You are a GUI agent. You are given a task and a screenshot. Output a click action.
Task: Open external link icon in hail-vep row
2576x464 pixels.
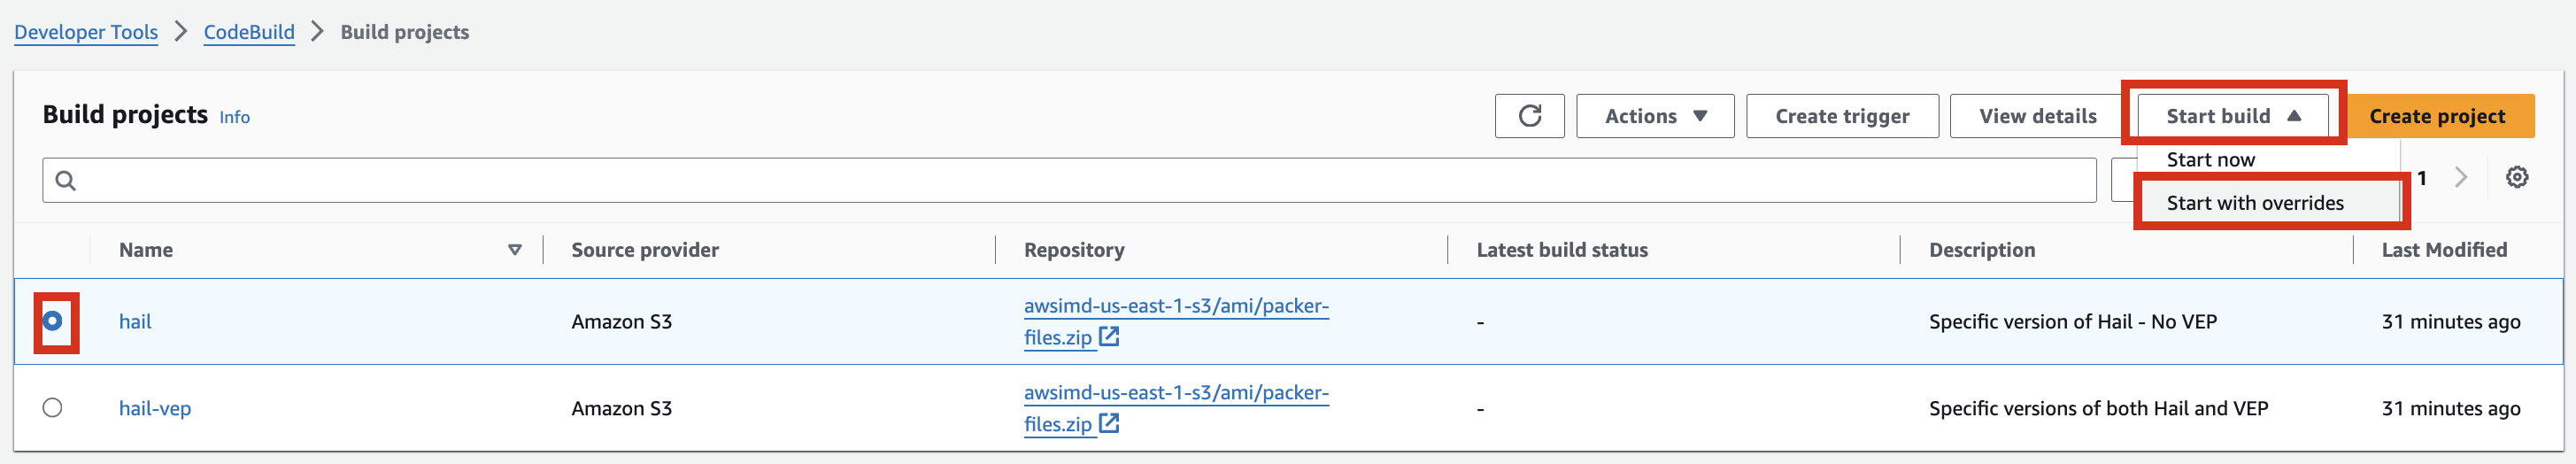click(x=1109, y=424)
